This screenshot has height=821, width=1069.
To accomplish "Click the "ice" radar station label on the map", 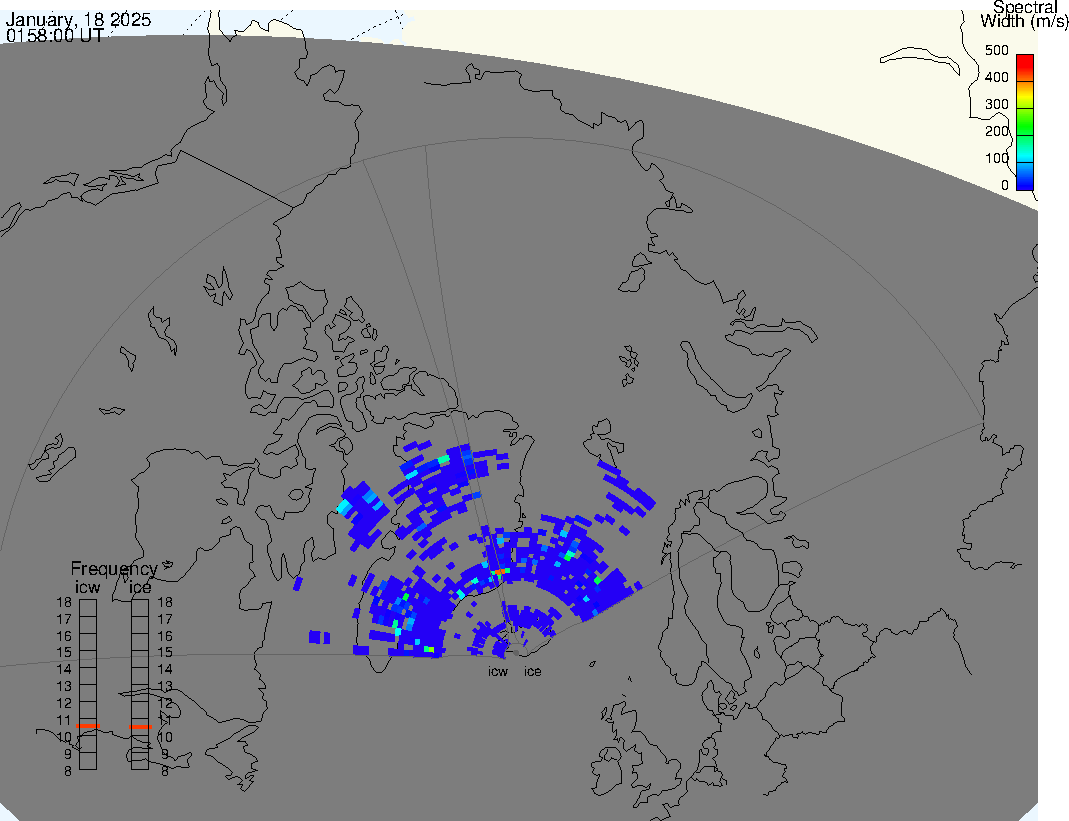I will [x=532, y=672].
